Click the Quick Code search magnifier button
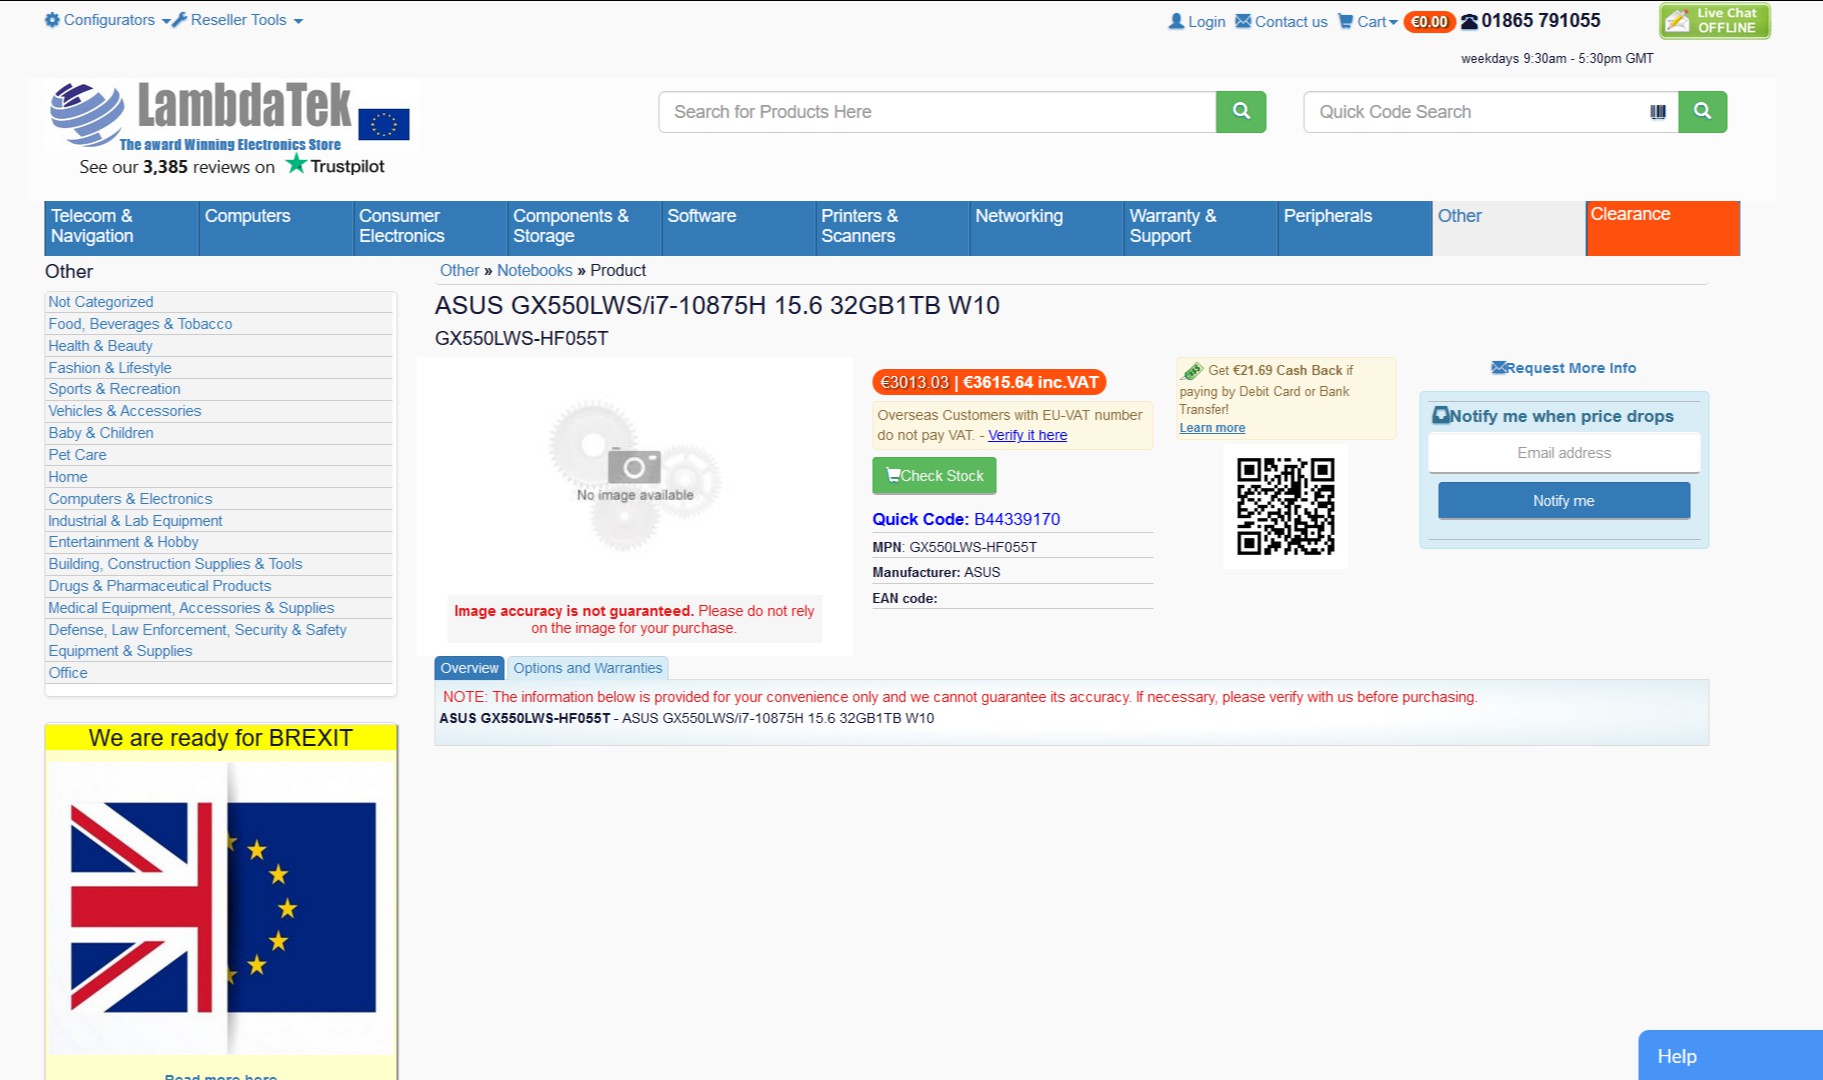1823x1080 pixels. 1702,112
